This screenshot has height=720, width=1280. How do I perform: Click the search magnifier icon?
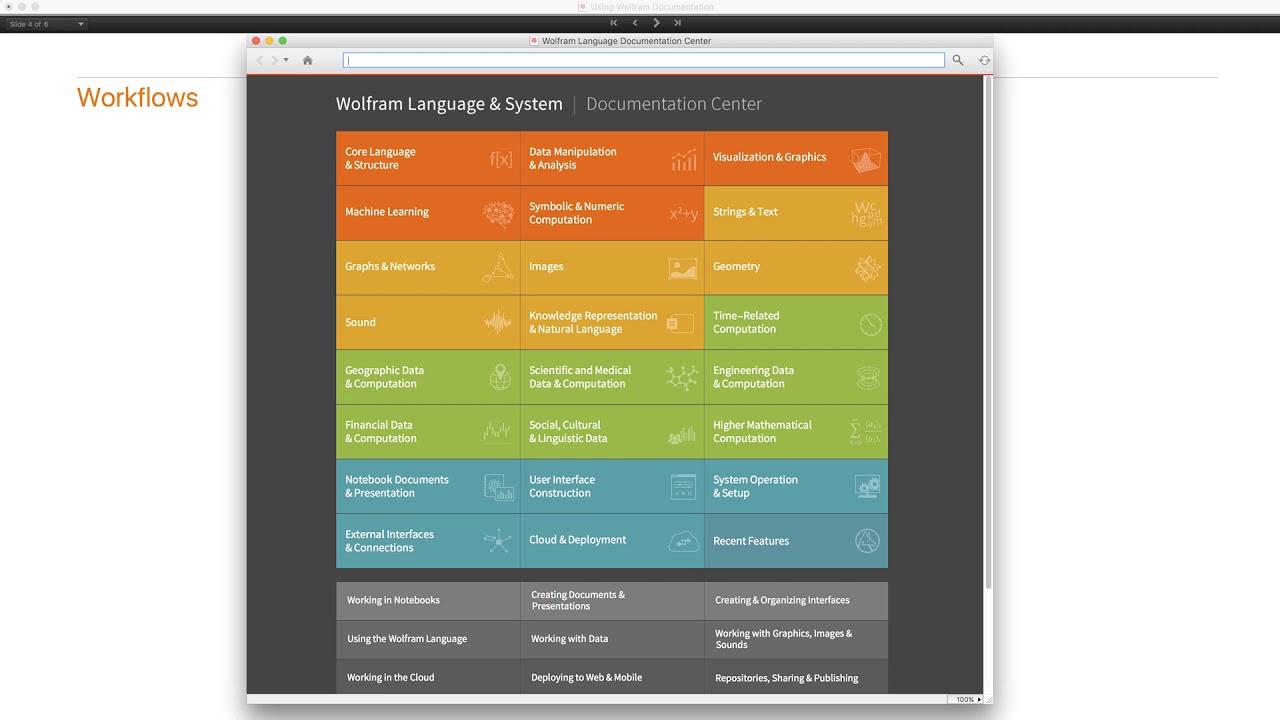tap(958, 60)
